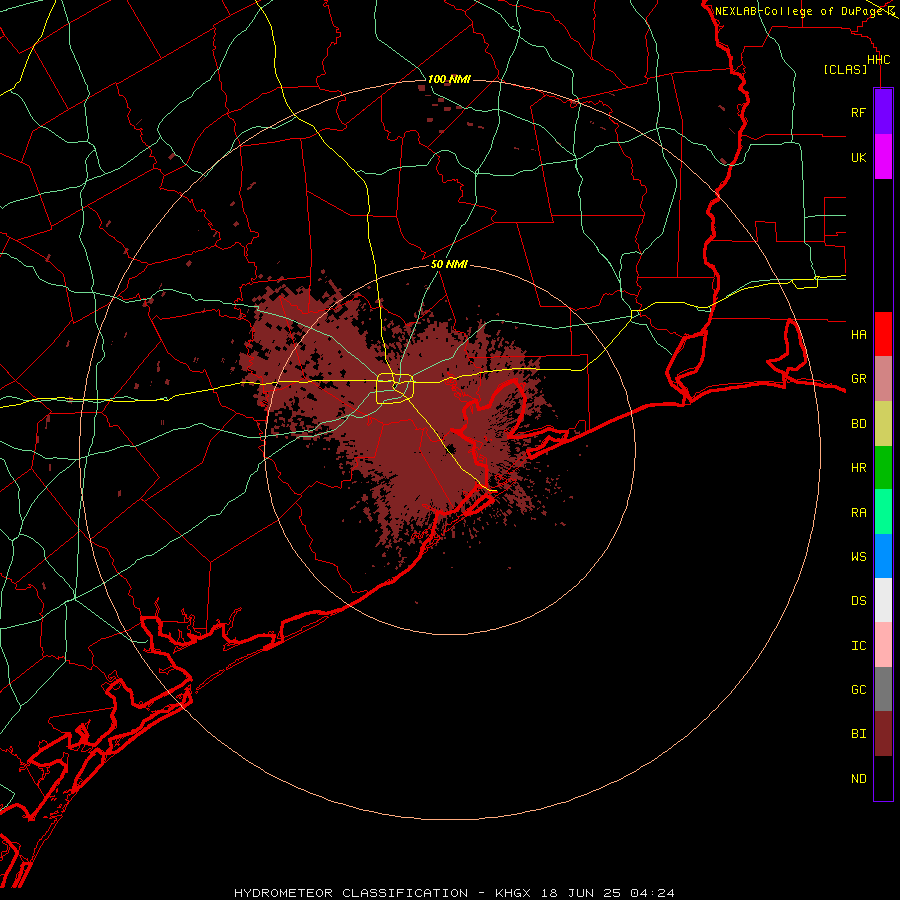Click the ND legend label
The image size is (900, 900).
click(x=858, y=779)
